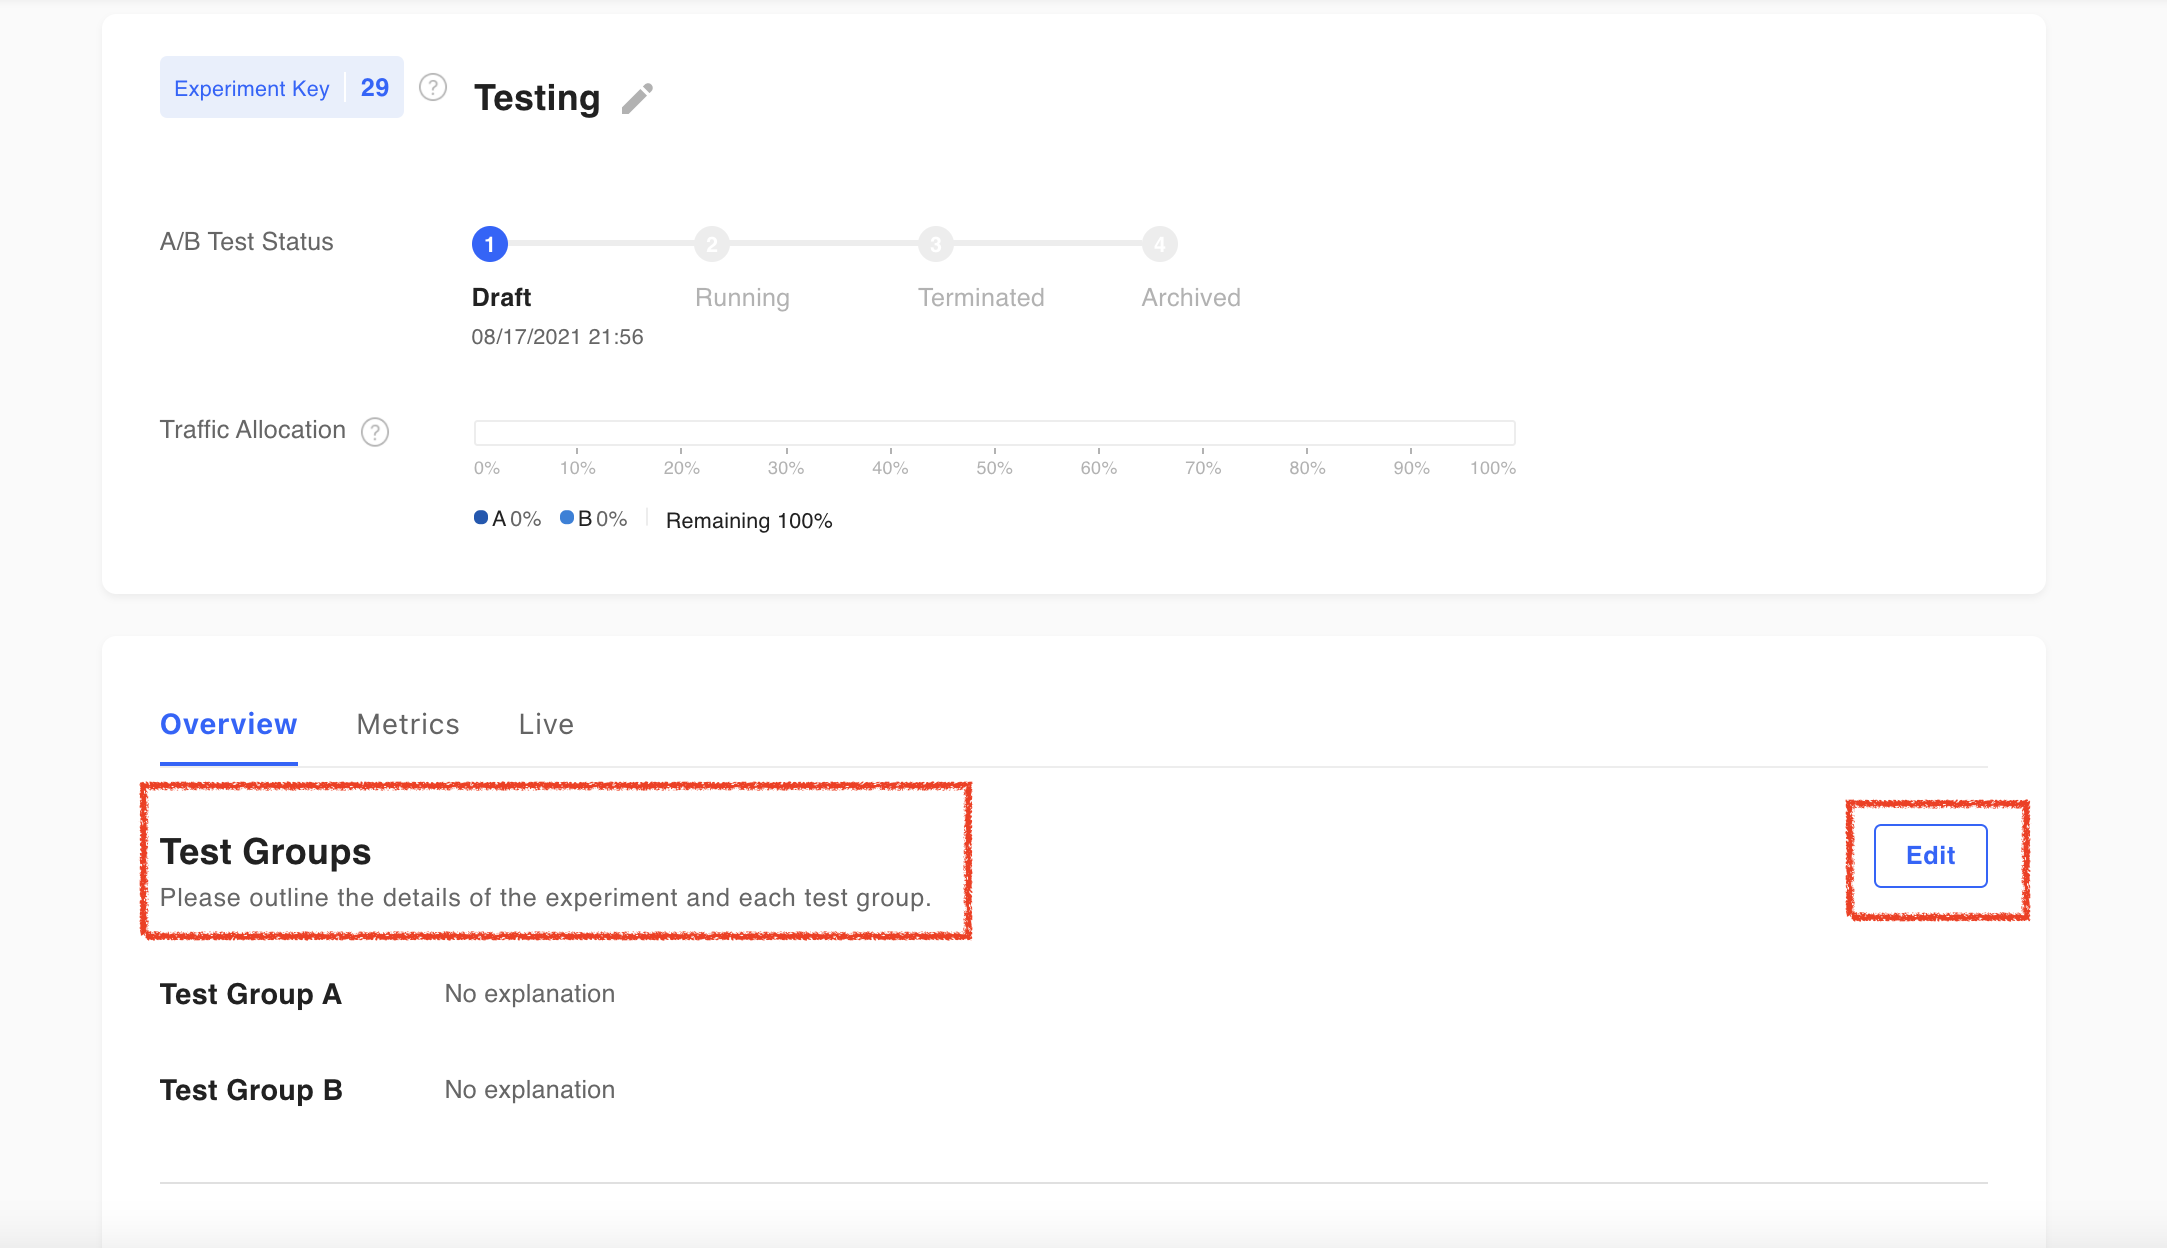The image size is (2167, 1248).
Task: Click the group B blue legend dot
Action: (567, 518)
